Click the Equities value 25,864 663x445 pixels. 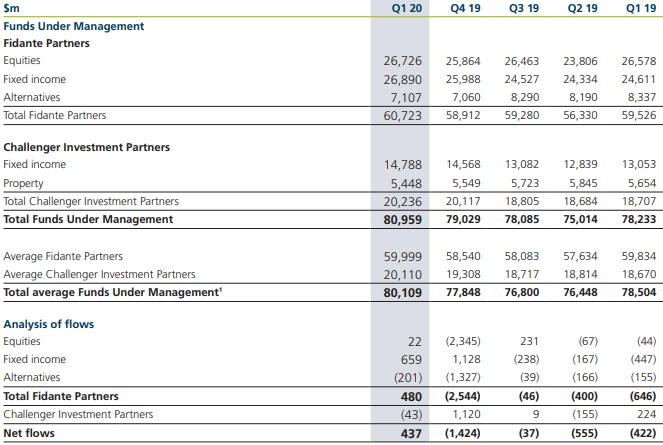(x=463, y=61)
